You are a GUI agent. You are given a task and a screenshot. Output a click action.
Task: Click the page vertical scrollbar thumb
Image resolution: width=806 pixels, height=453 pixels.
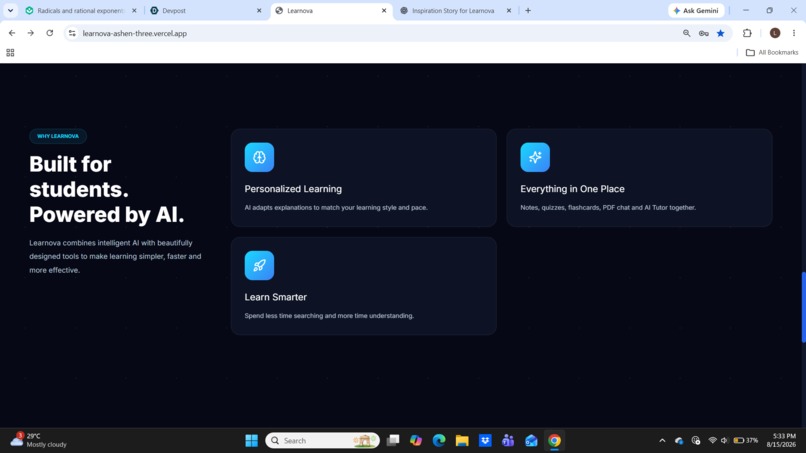(x=803, y=307)
